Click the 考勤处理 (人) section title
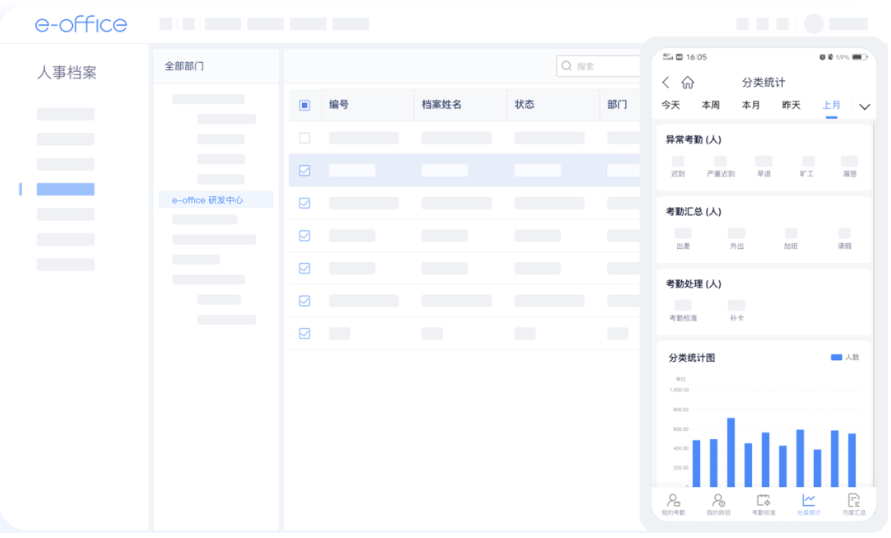 pos(693,284)
